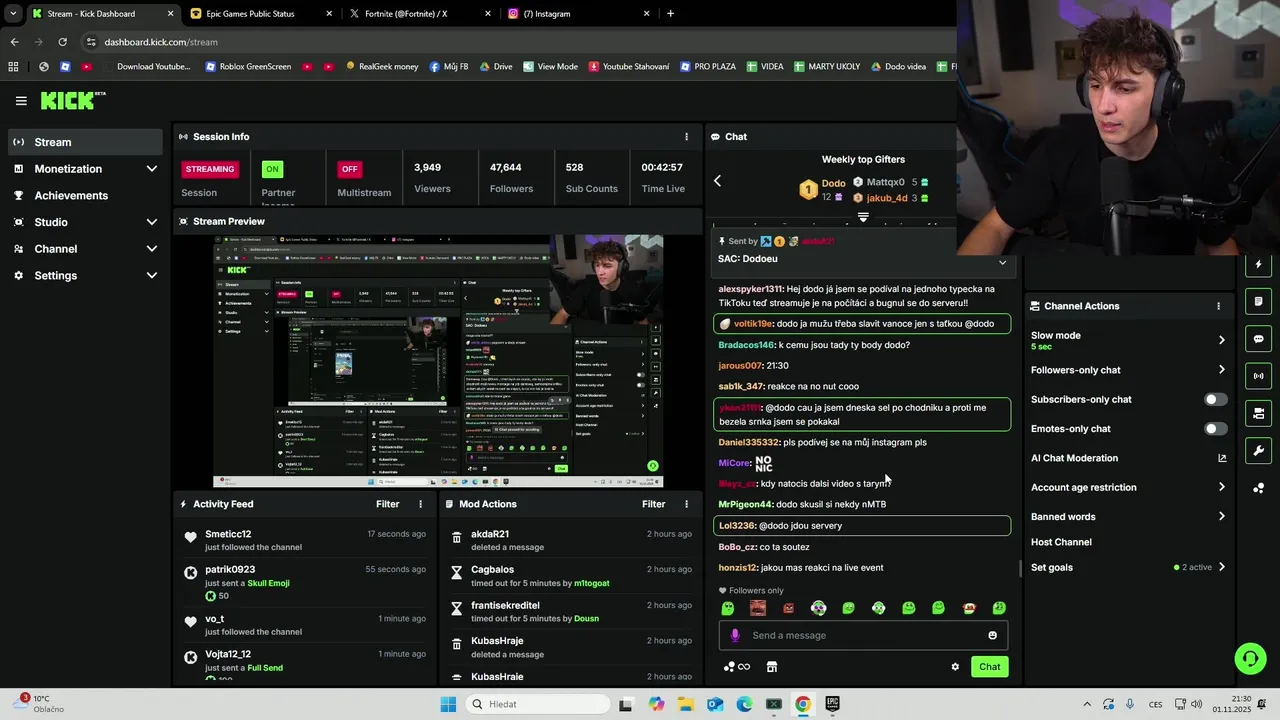1280x720 pixels.
Task: Open the weather widget showing 10°C
Action: point(40,704)
